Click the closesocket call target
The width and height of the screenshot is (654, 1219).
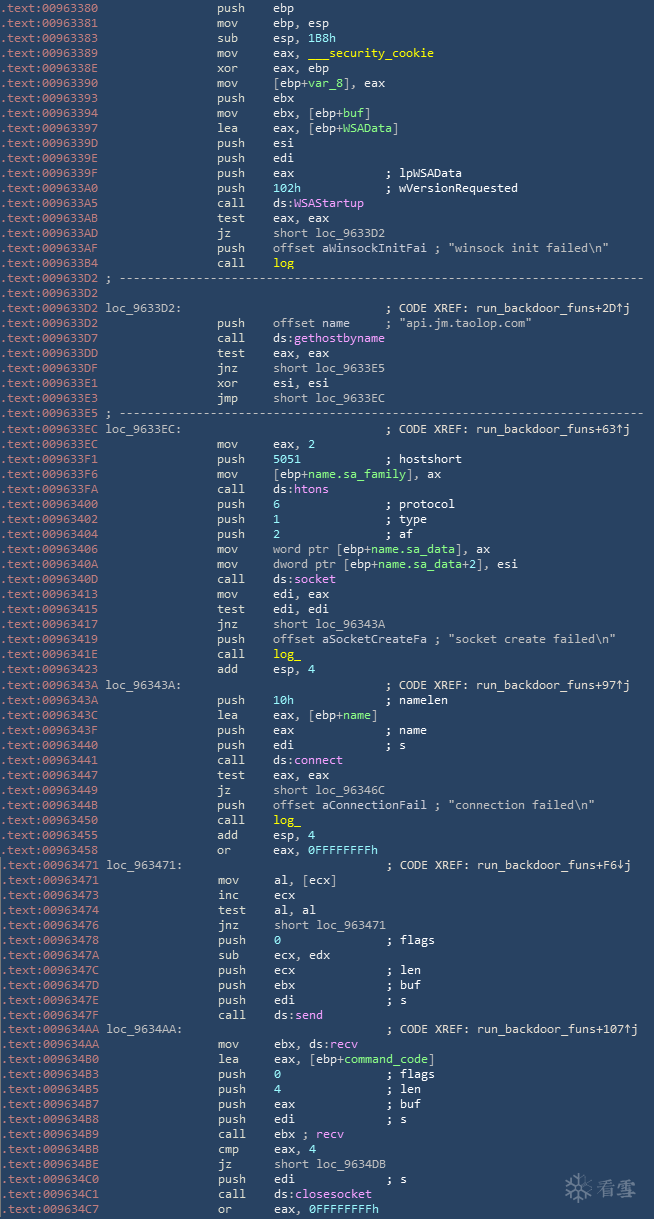click(332, 1194)
